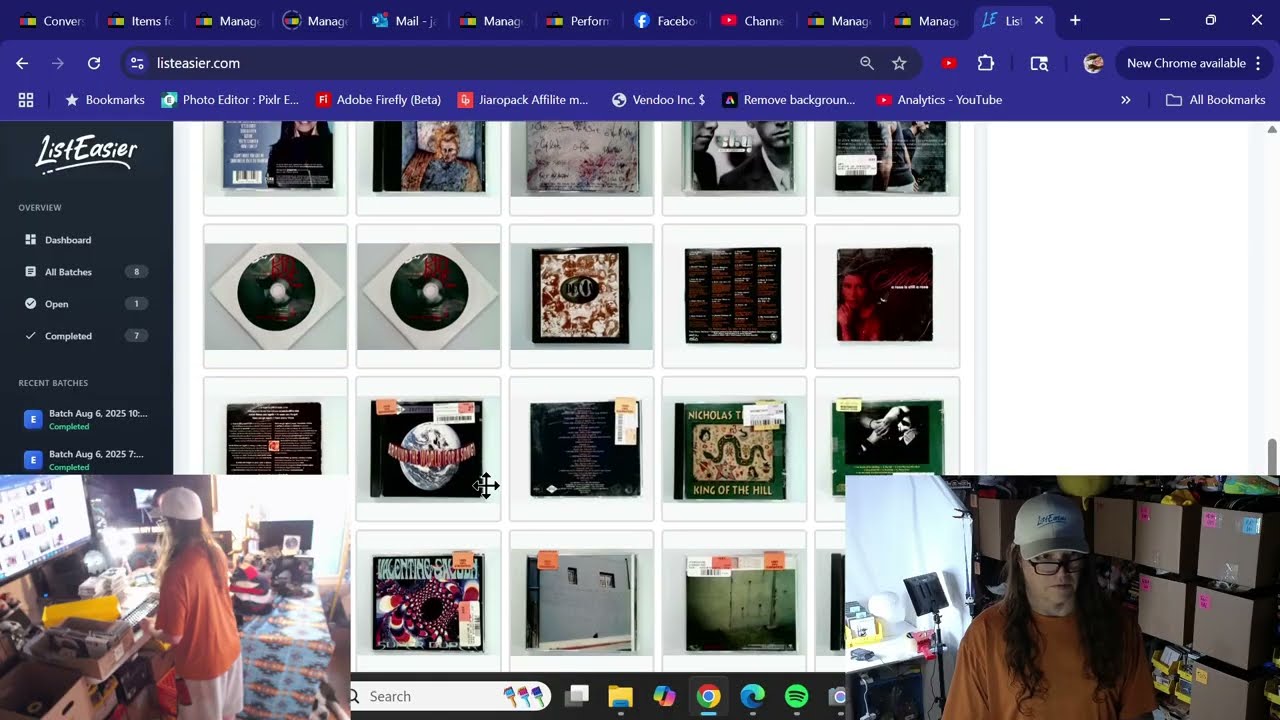Click the scrollbar up arrow
The width and height of the screenshot is (1280, 720).
[x=1272, y=129]
